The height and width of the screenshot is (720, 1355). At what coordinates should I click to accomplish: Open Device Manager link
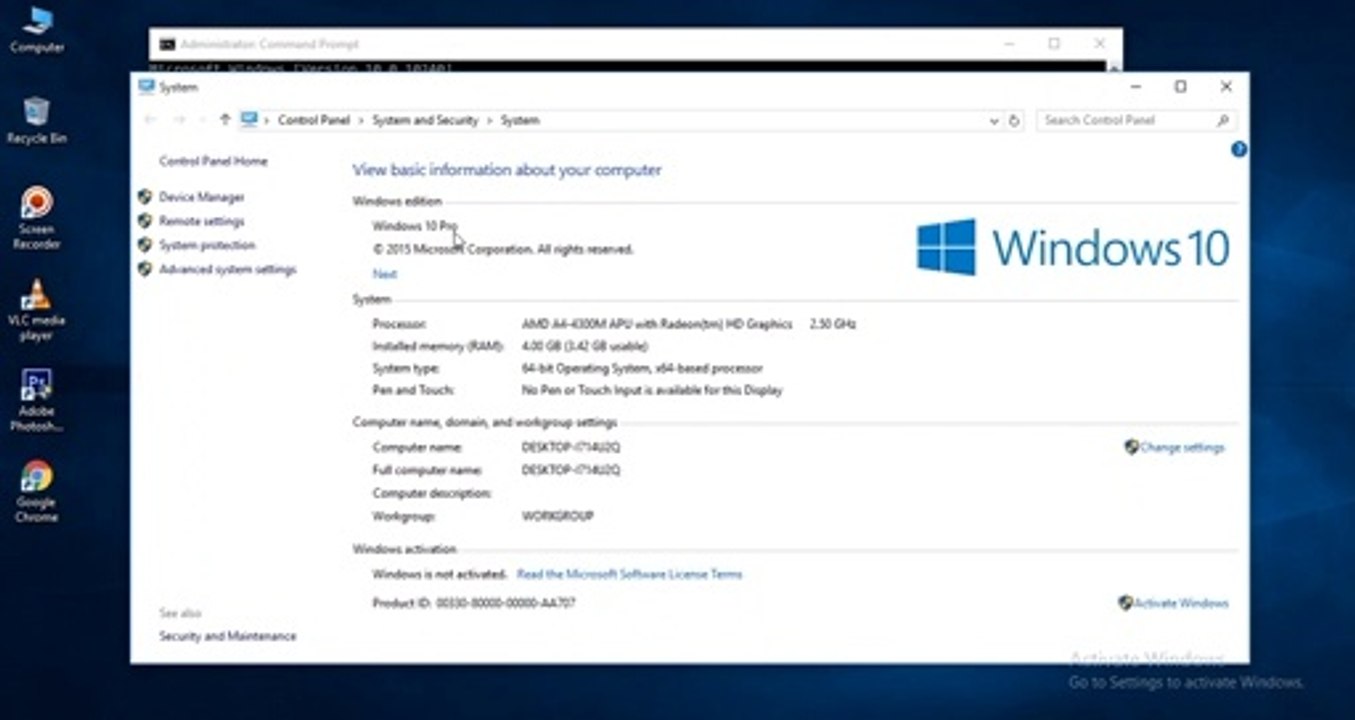pyautogui.click(x=201, y=197)
